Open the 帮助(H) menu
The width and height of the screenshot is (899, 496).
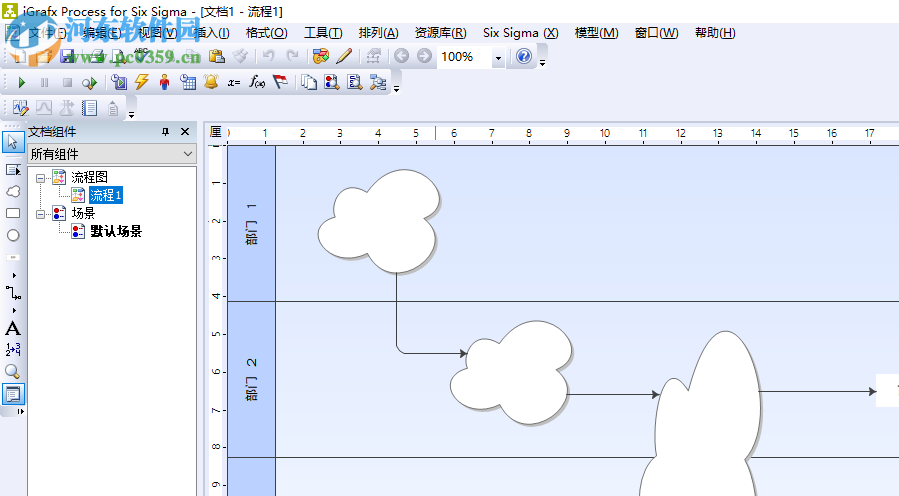point(715,33)
